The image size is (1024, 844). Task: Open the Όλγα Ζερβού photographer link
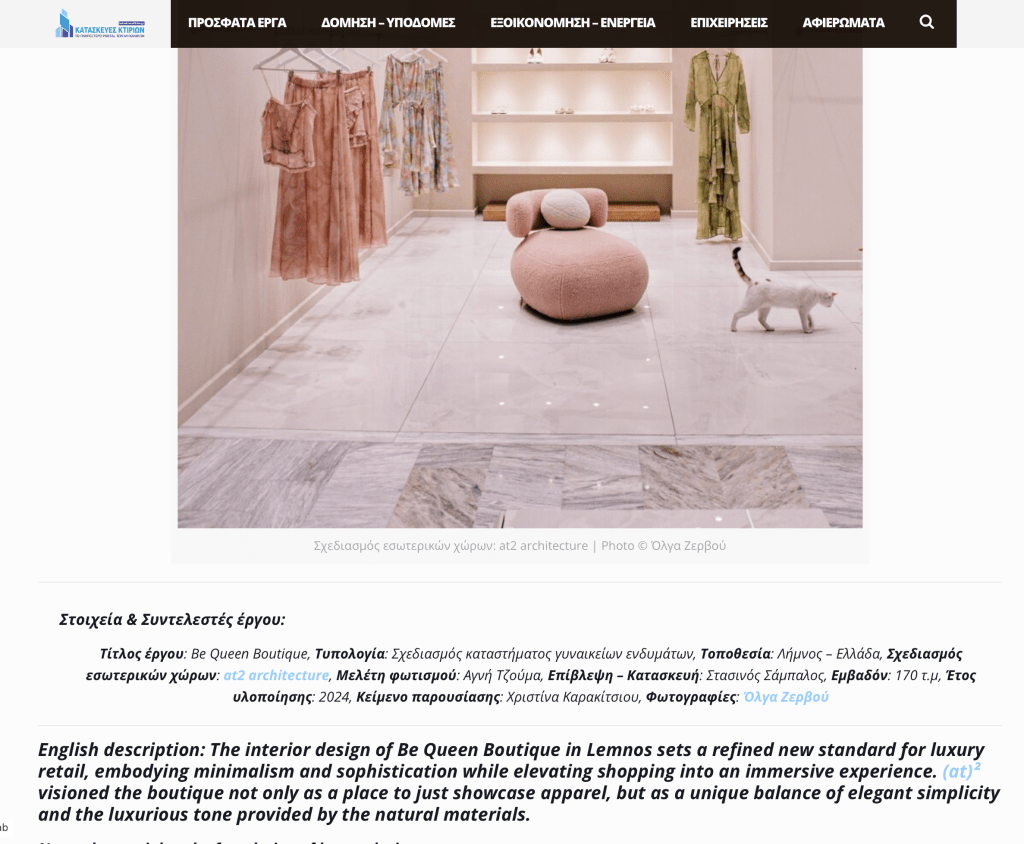tap(786, 696)
